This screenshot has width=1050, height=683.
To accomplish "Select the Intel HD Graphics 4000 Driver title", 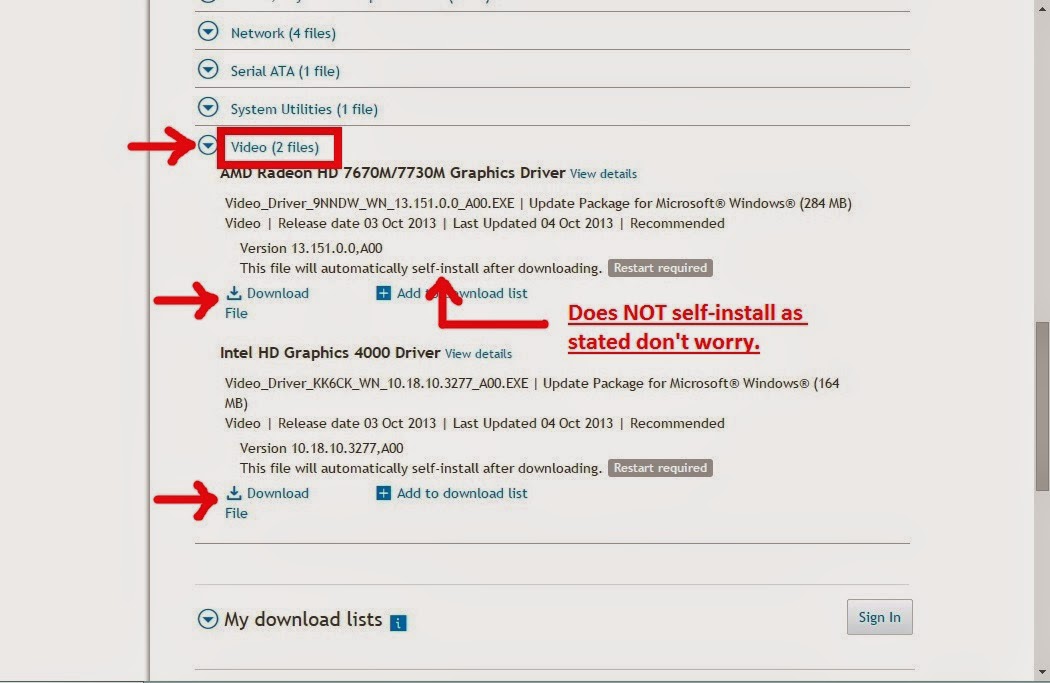I will tap(330, 353).
